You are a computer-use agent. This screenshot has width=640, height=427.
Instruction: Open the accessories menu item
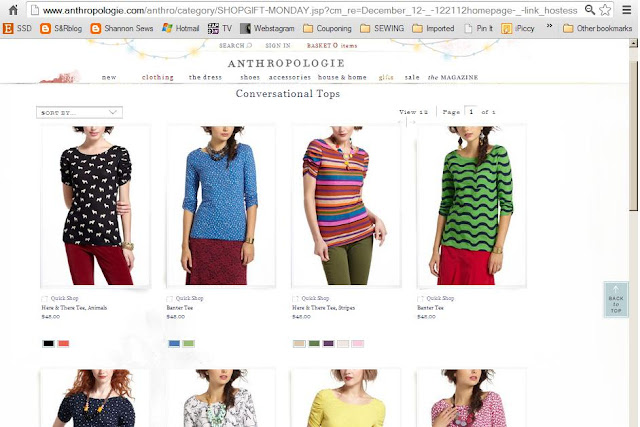point(290,77)
